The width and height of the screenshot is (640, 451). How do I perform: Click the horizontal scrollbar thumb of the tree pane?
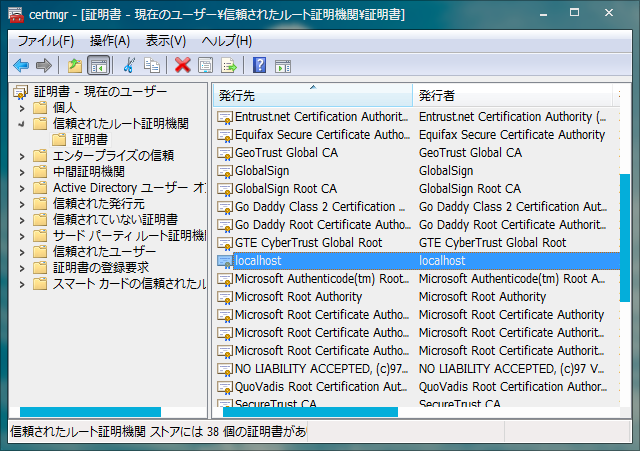[x=90, y=412]
